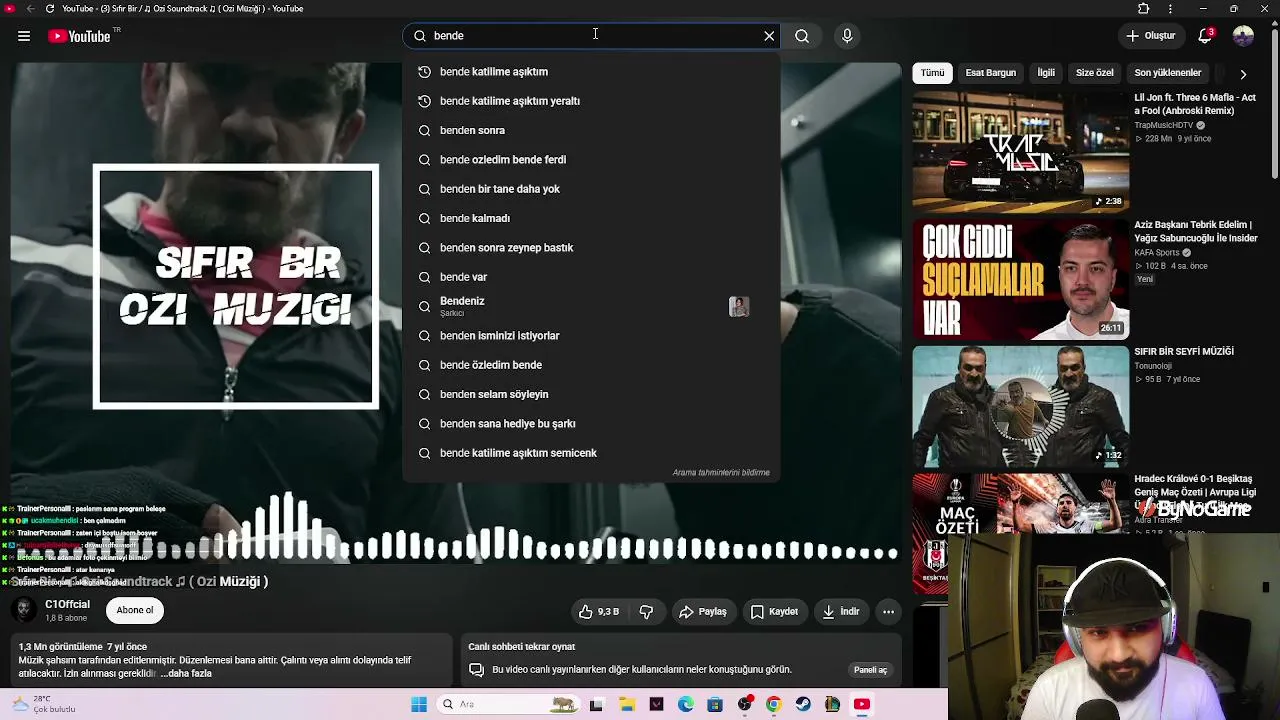This screenshot has height=720, width=1280.
Task: Start voice search with microphone
Action: 847,36
